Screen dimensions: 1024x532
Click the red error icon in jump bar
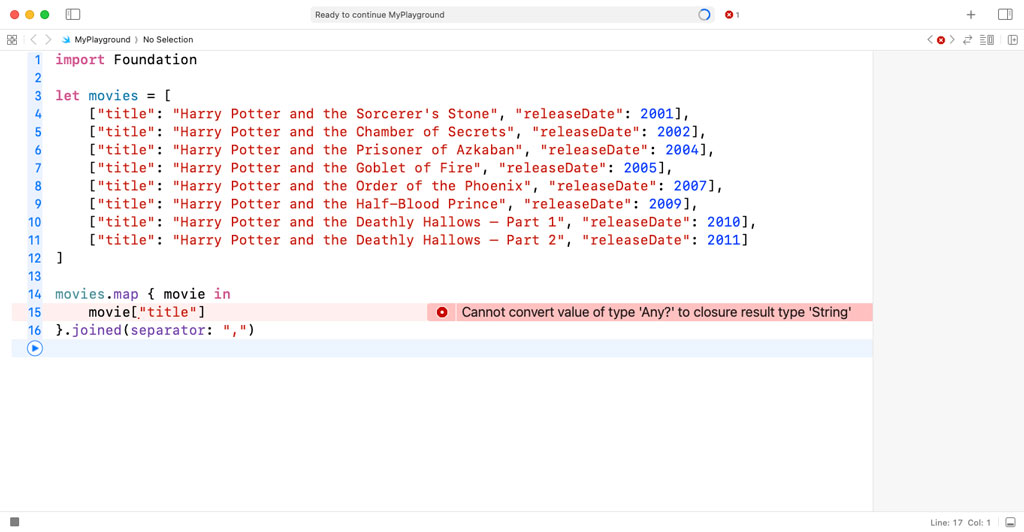941,40
